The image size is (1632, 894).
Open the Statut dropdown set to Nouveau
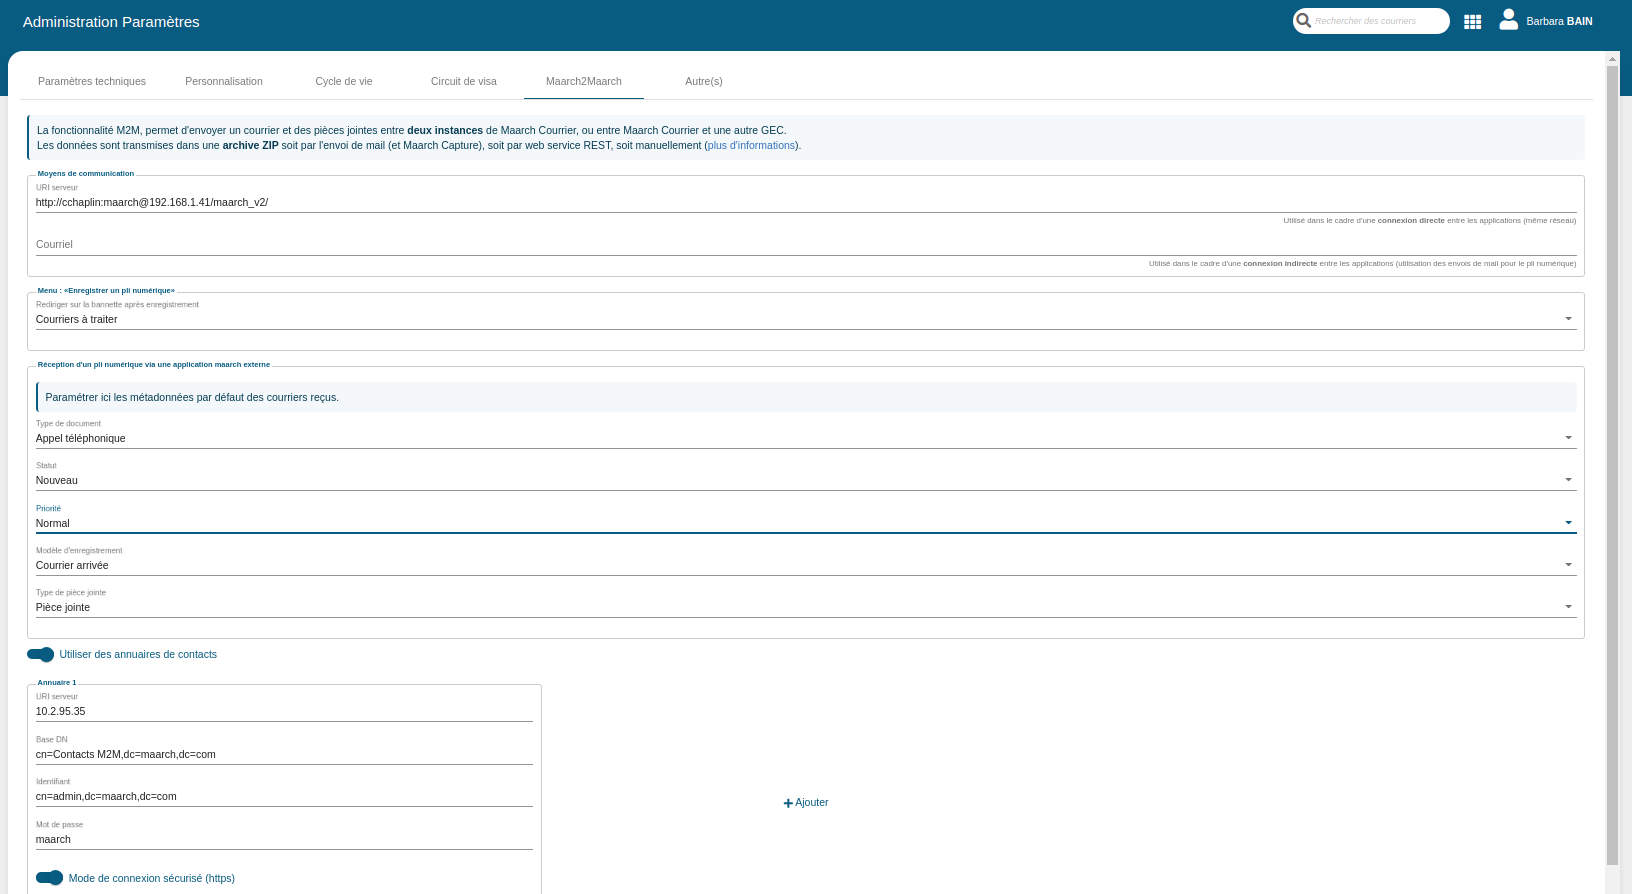[805, 480]
